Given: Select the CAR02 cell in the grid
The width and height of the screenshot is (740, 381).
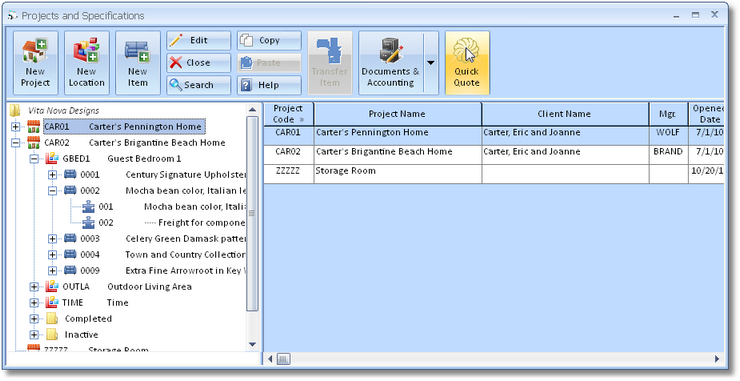Looking at the screenshot, I should (x=288, y=154).
